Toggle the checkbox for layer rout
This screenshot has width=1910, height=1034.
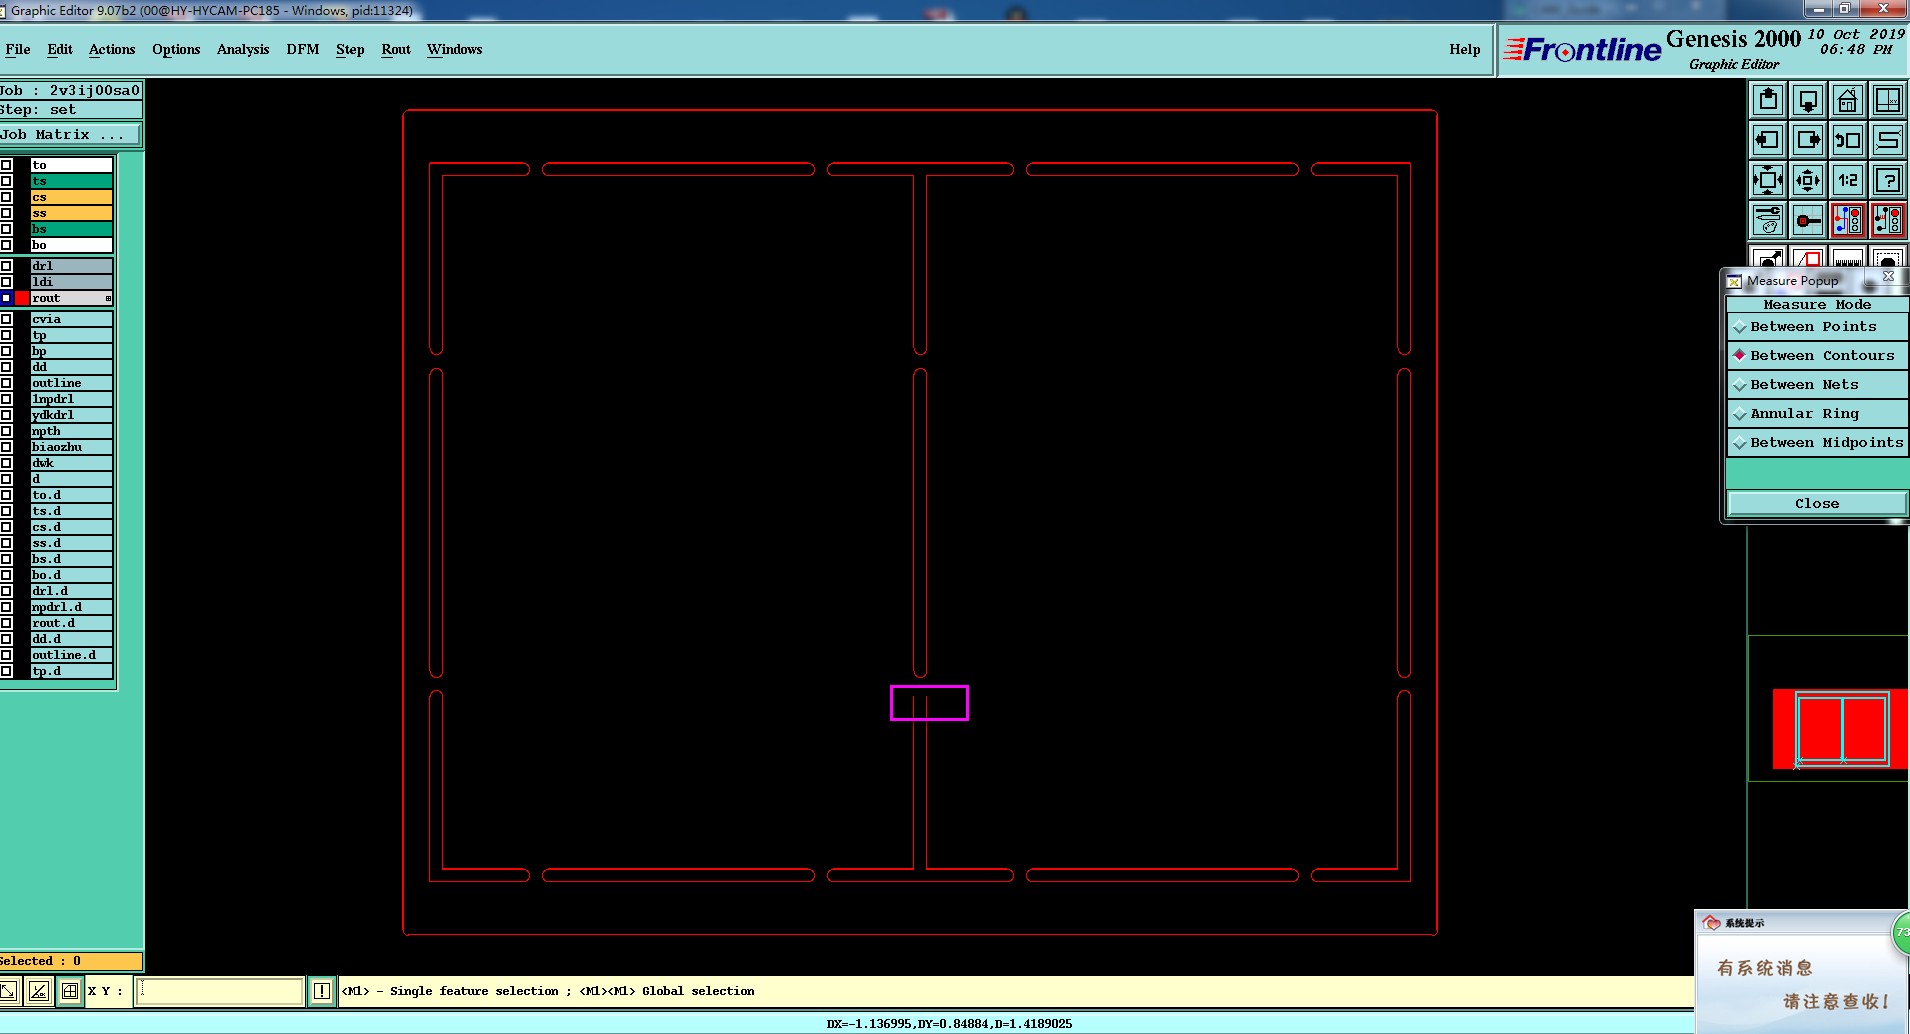pos(6,298)
